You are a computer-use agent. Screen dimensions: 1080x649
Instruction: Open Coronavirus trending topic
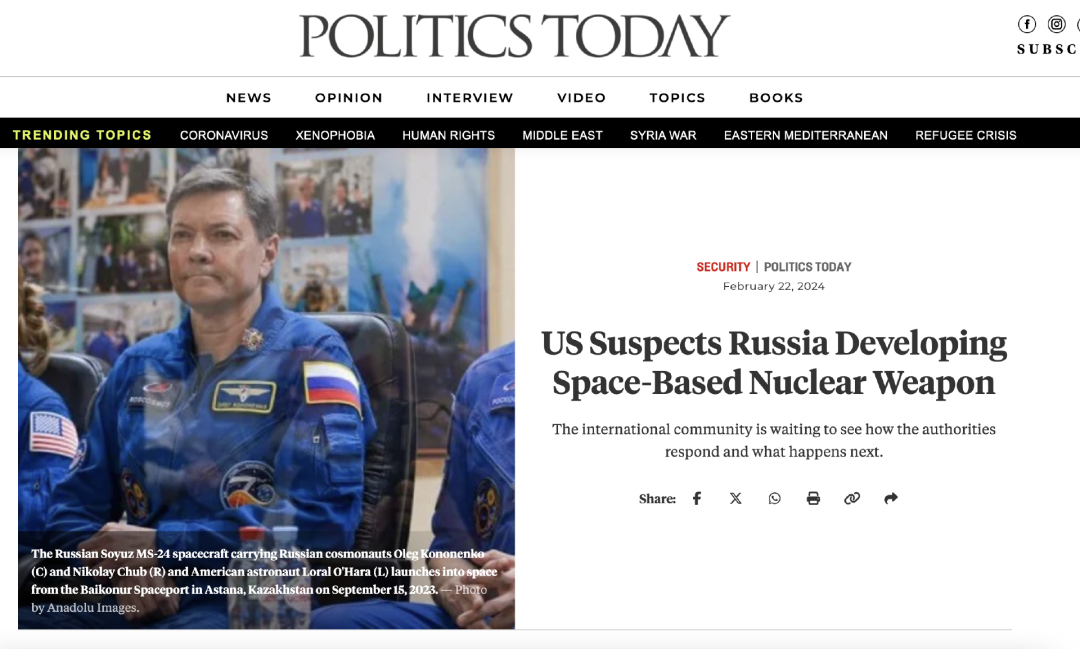(224, 135)
